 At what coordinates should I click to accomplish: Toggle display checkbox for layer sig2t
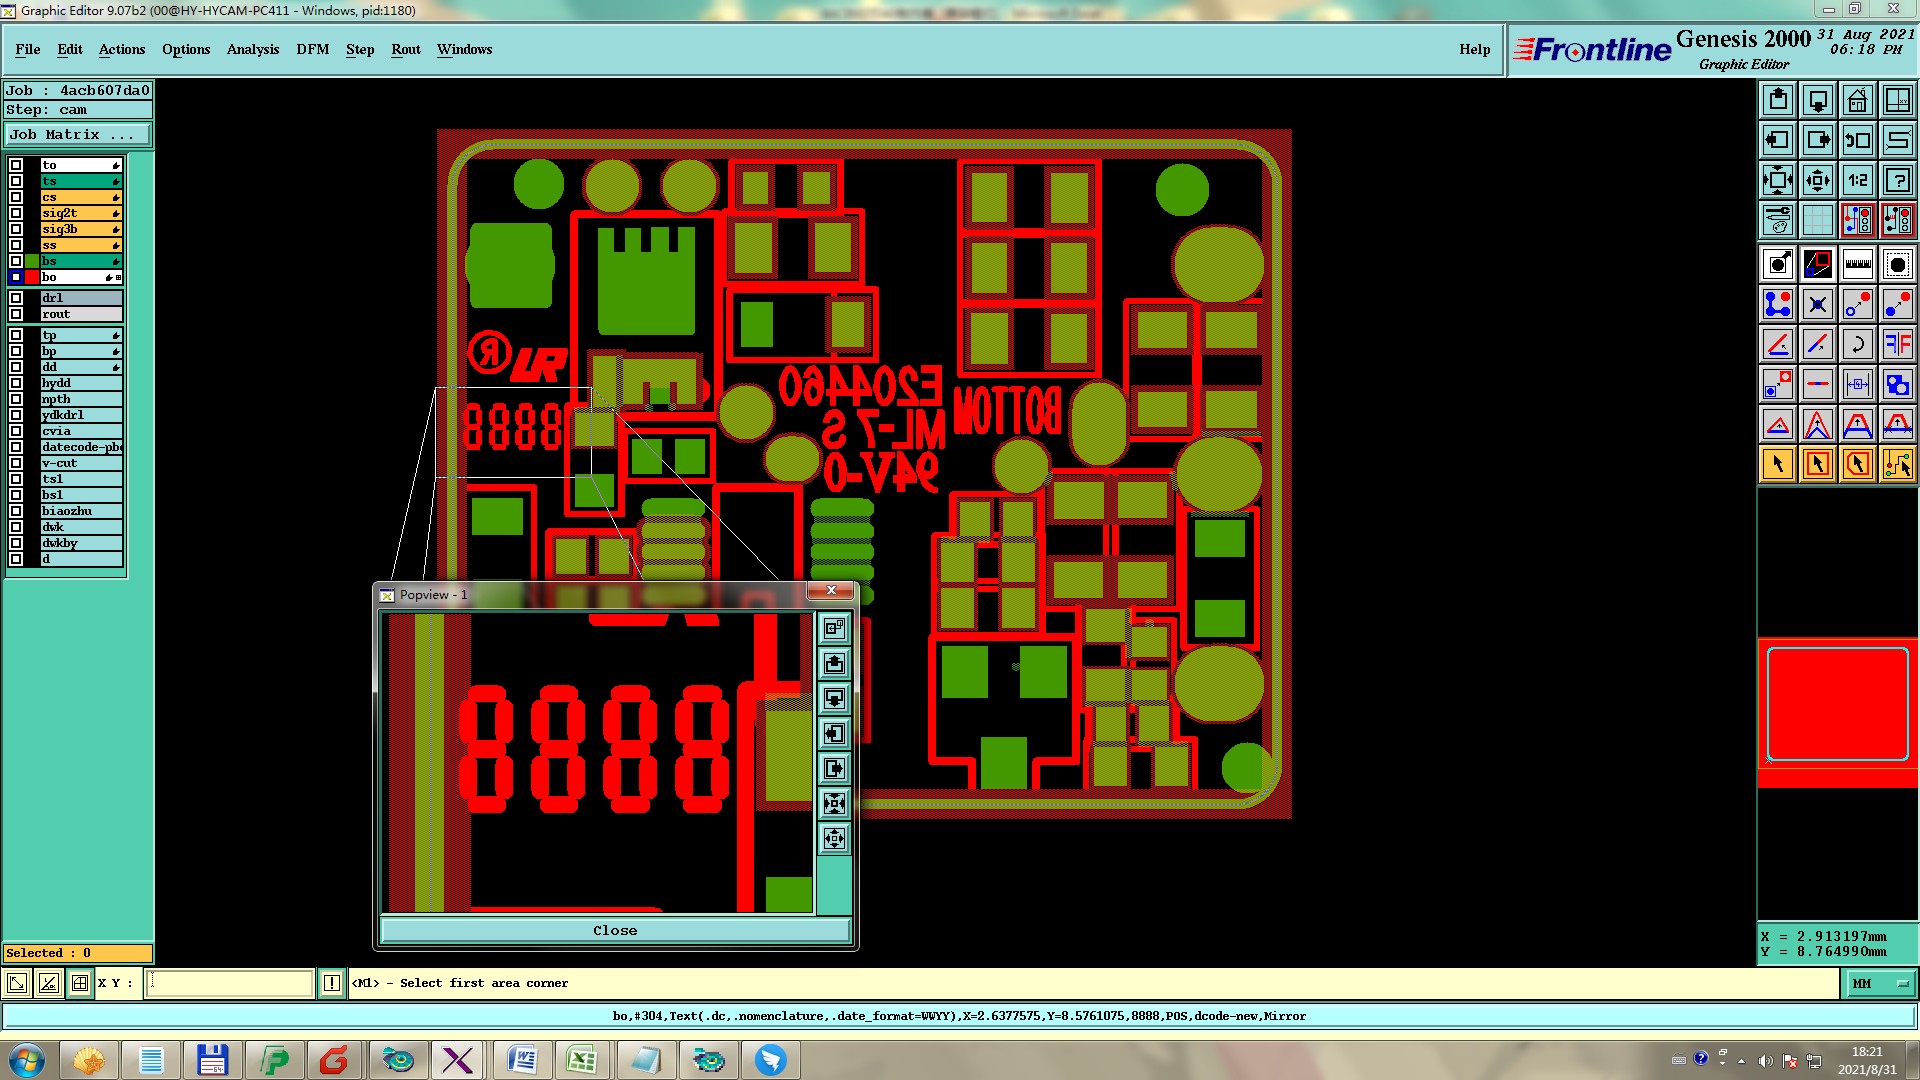16,213
